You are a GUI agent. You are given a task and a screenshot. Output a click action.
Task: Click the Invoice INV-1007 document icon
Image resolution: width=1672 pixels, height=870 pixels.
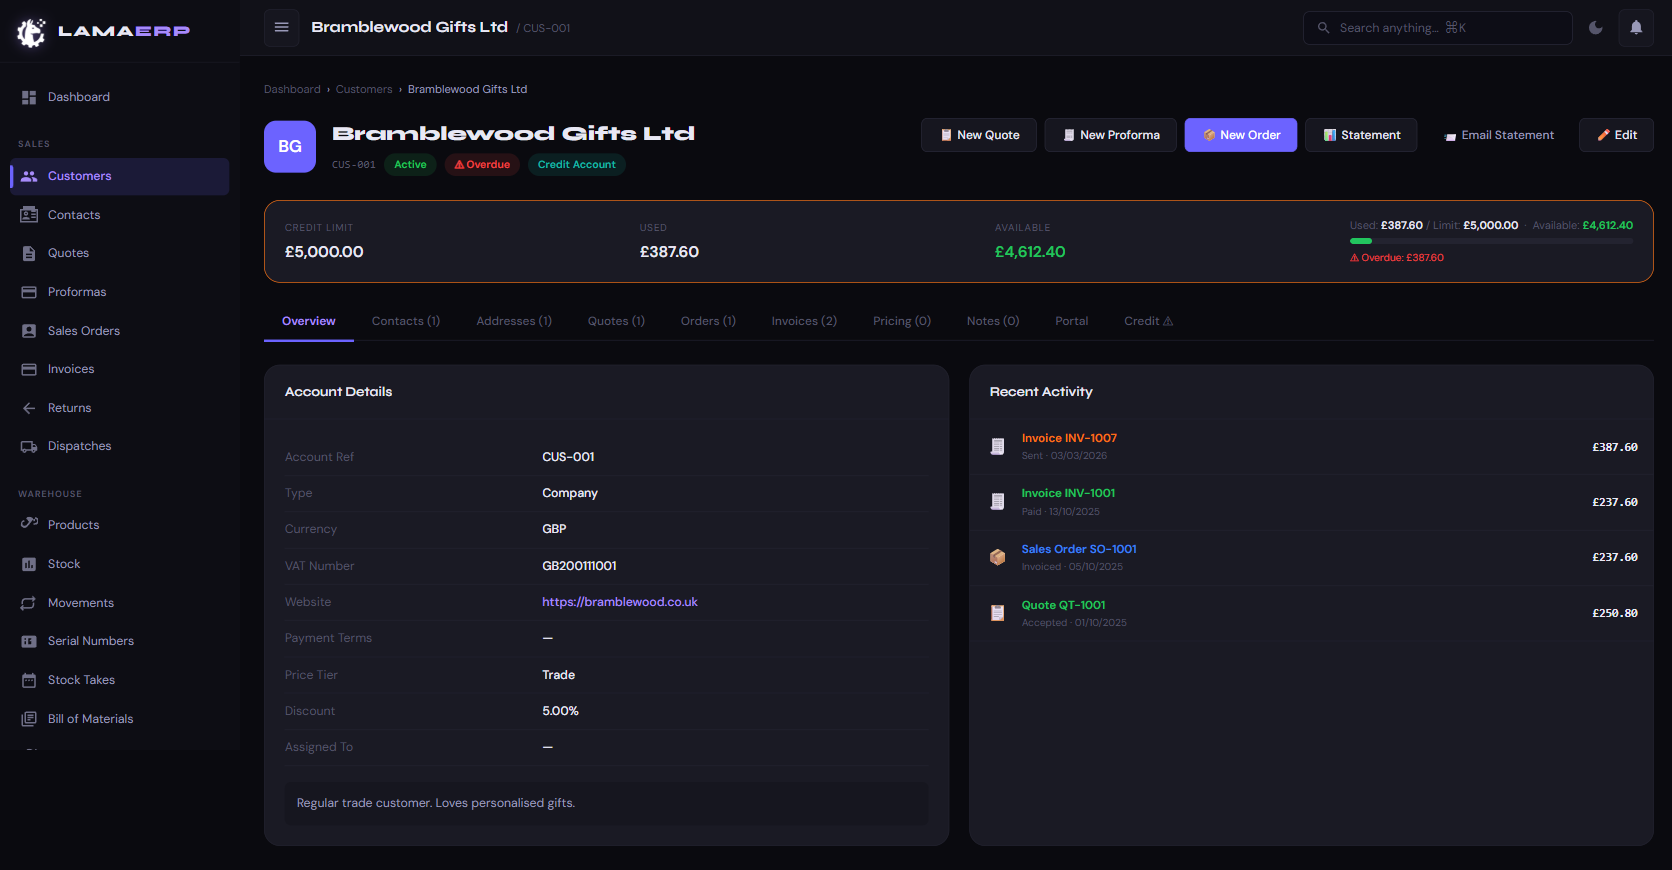[997, 446]
